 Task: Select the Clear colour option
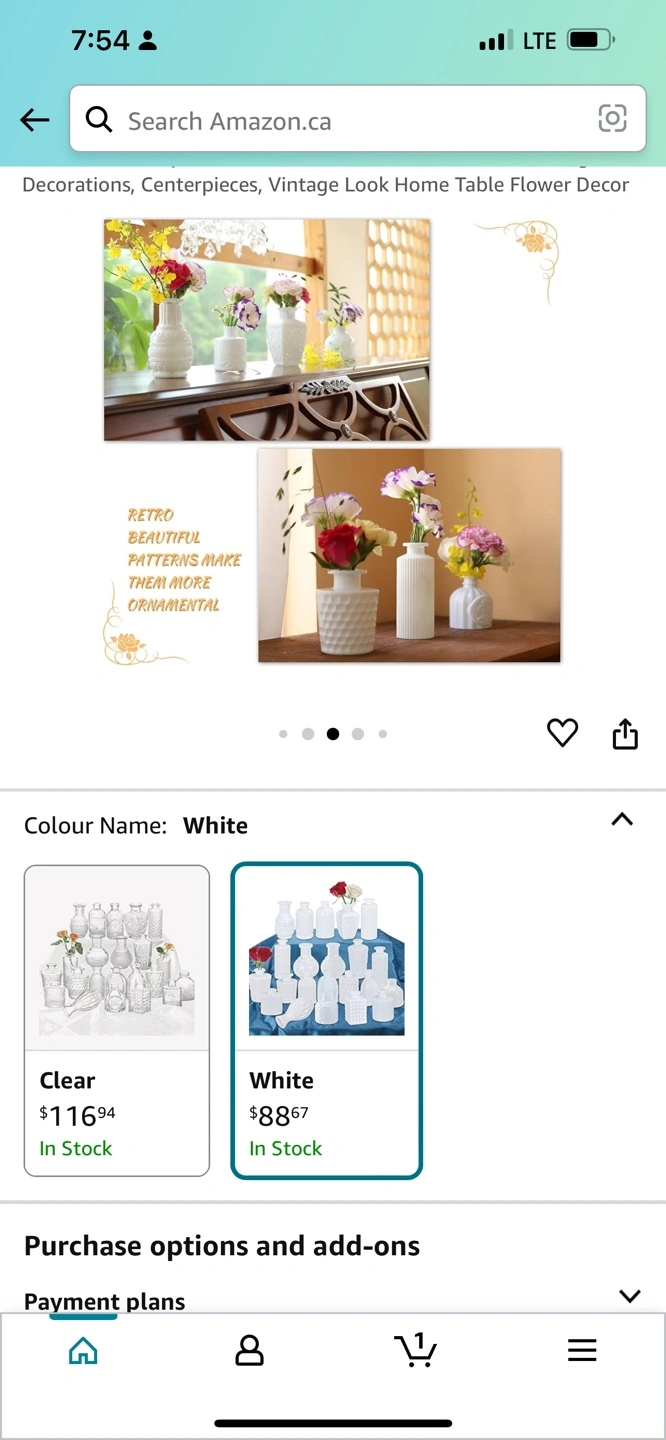pos(117,1021)
